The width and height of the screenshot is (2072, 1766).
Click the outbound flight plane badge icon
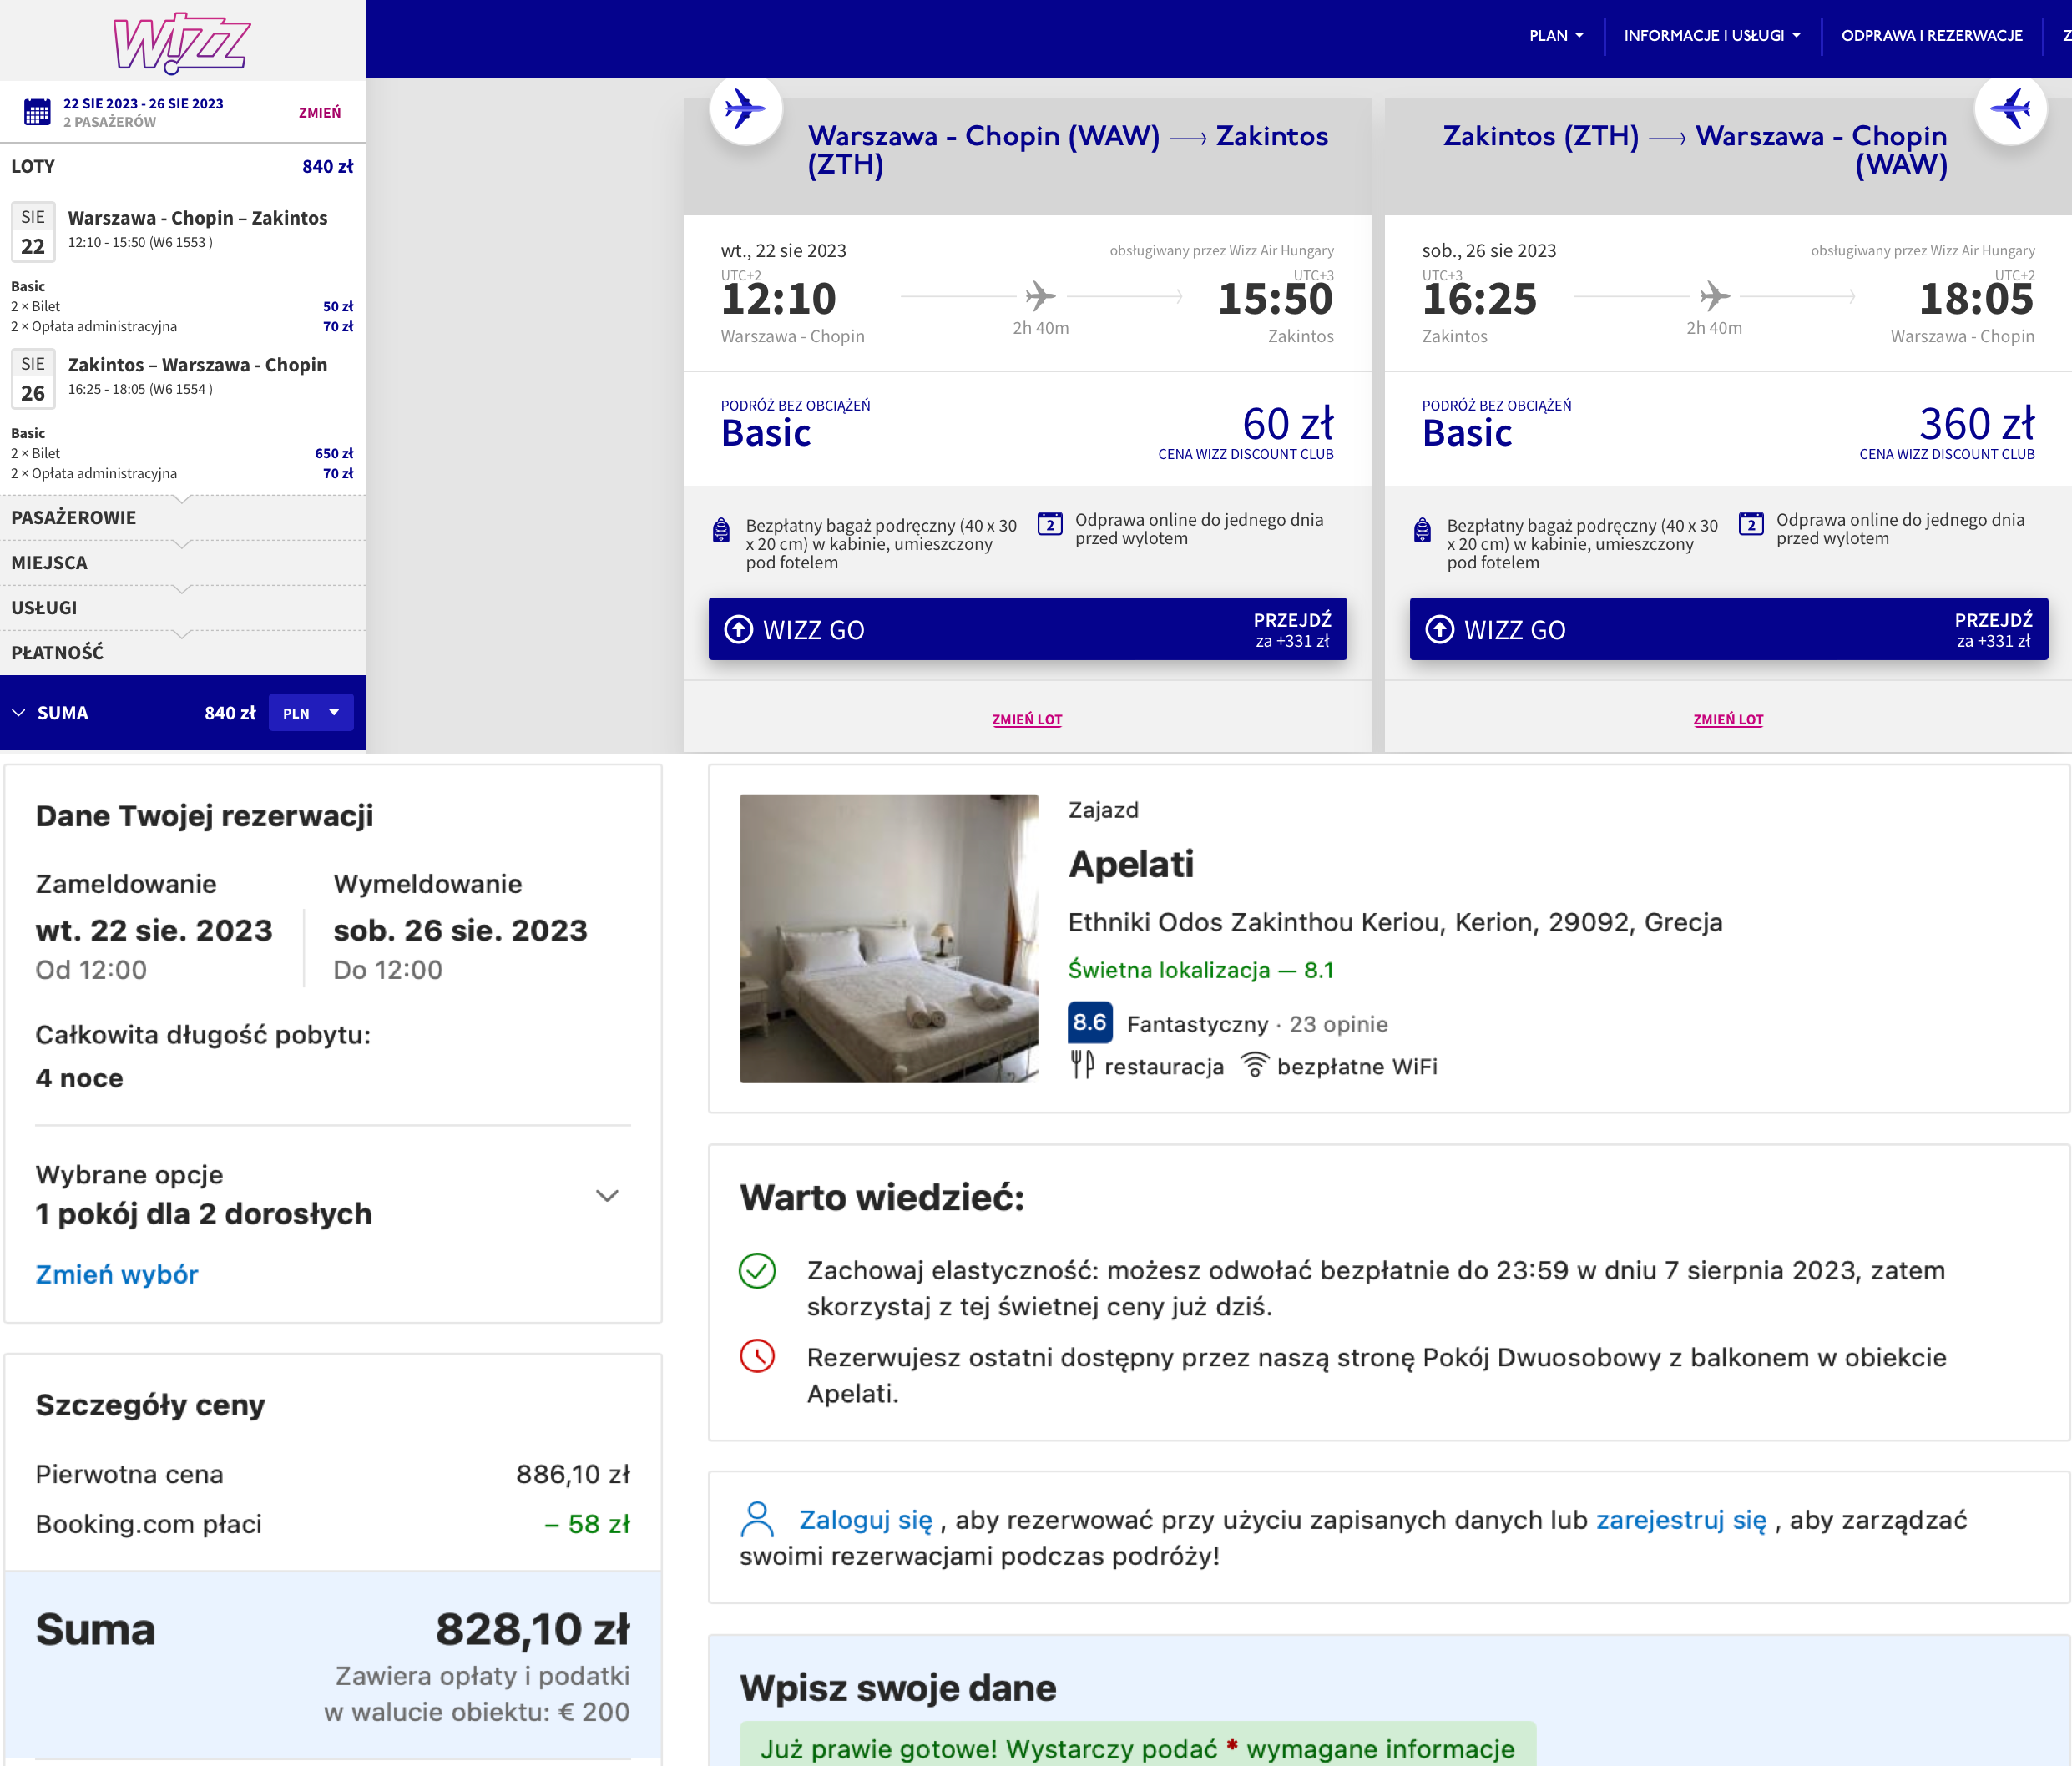pos(745,108)
